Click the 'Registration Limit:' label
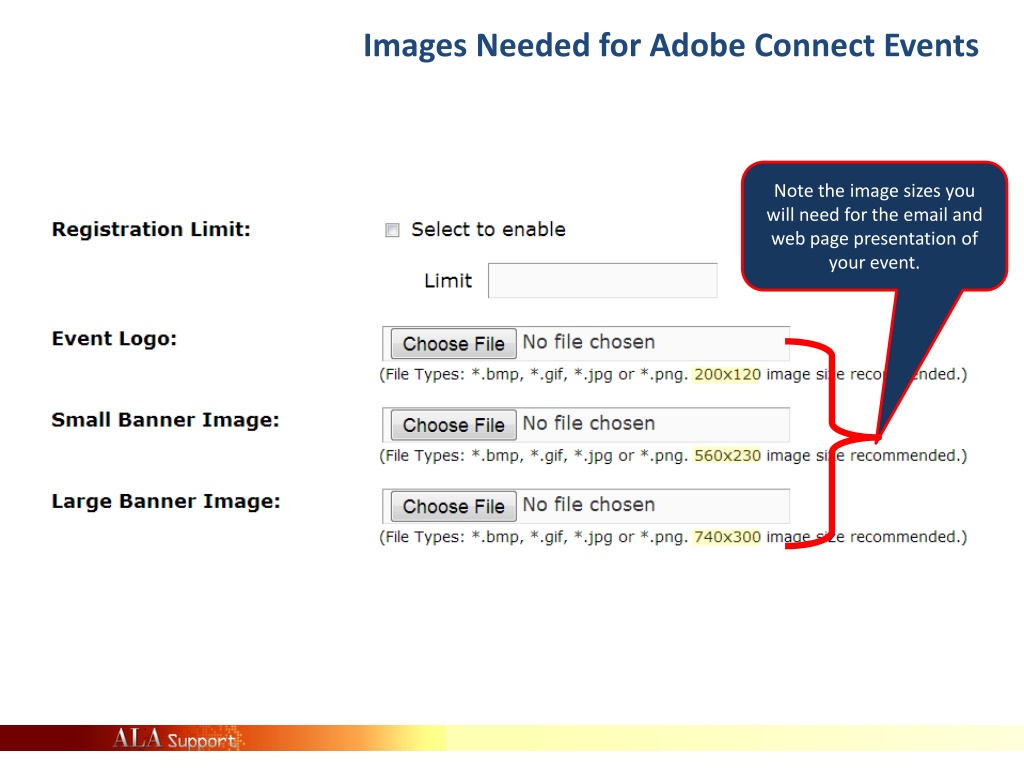The width and height of the screenshot is (1024, 768). tap(151, 230)
